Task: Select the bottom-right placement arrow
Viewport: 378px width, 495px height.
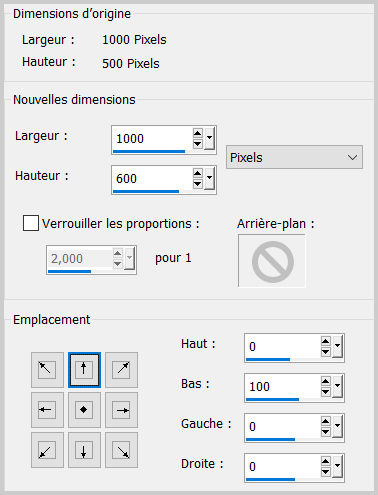Action: tap(121, 450)
